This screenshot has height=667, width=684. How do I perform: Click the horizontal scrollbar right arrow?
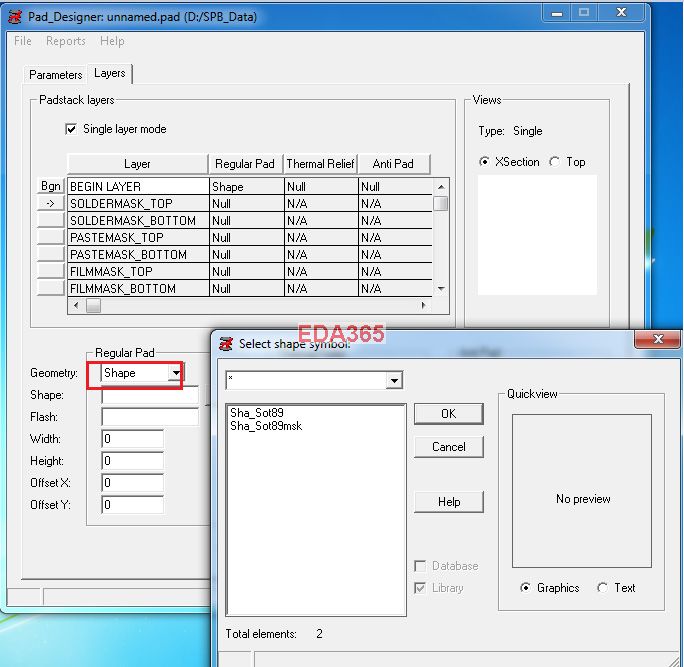423,305
